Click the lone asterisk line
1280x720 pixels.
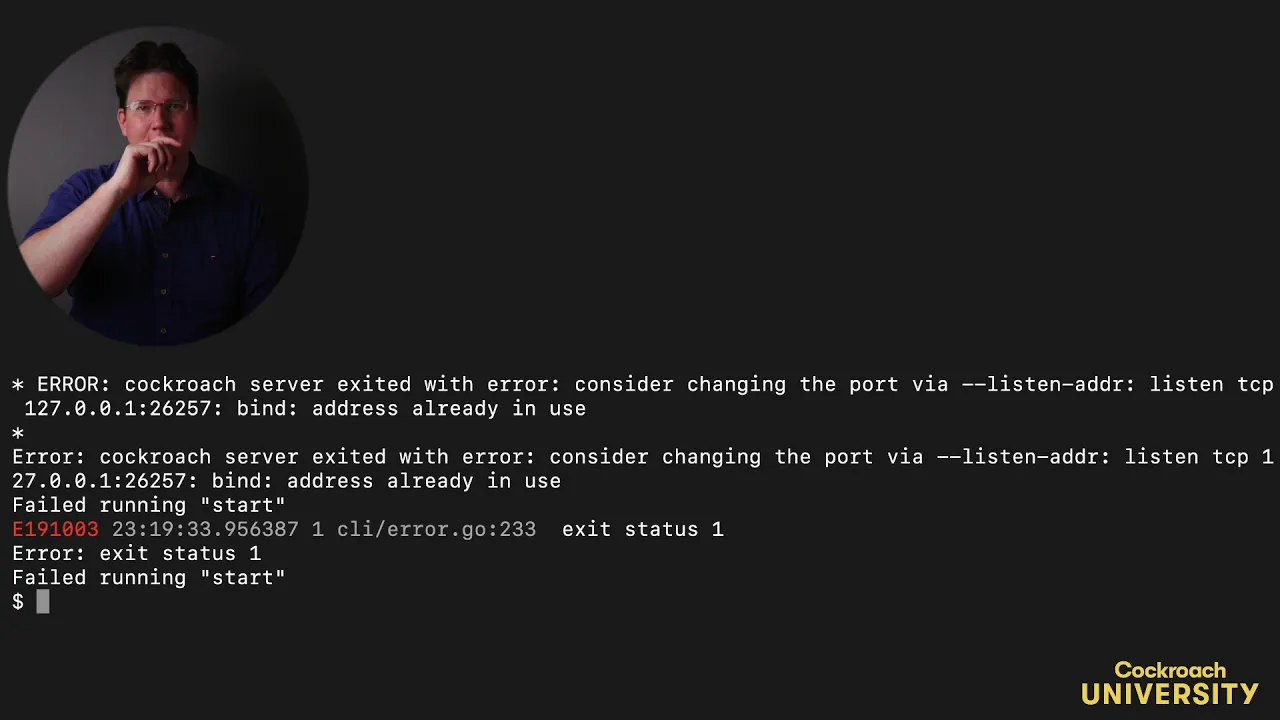(x=18, y=433)
